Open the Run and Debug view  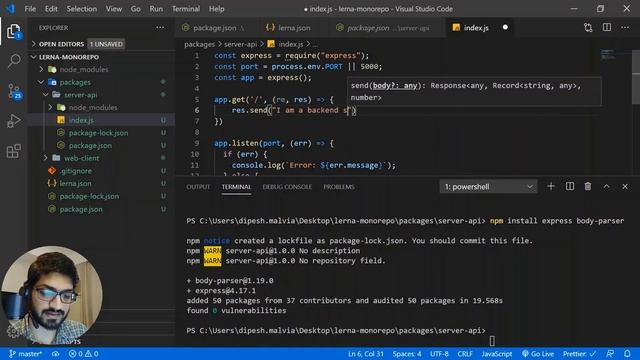[x=13, y=121]
